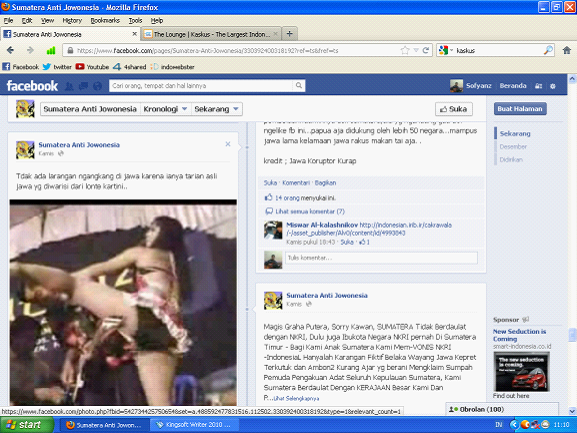The height and width of the screenshot is (433, 577).
Task: Open Firefox home page icon
Action: 567,50
